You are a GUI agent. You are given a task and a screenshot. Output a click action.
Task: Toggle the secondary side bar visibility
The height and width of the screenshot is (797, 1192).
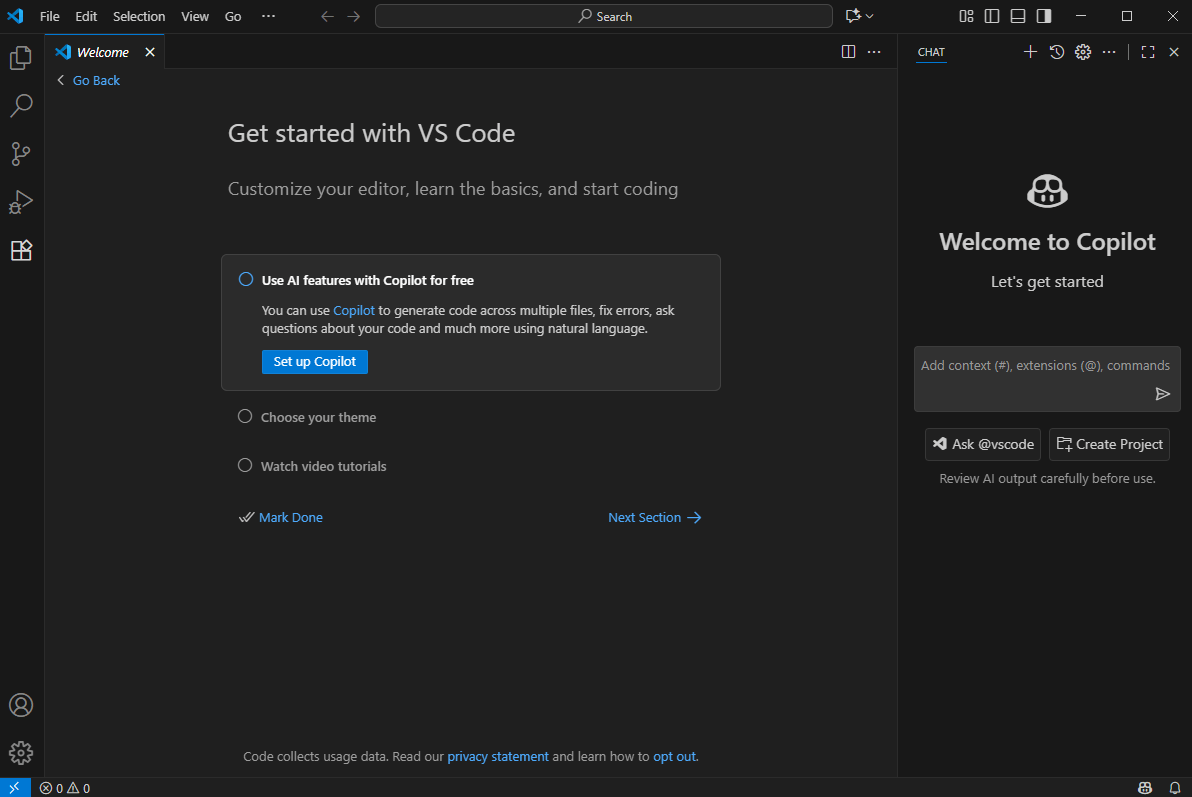tap(1044, 16)
